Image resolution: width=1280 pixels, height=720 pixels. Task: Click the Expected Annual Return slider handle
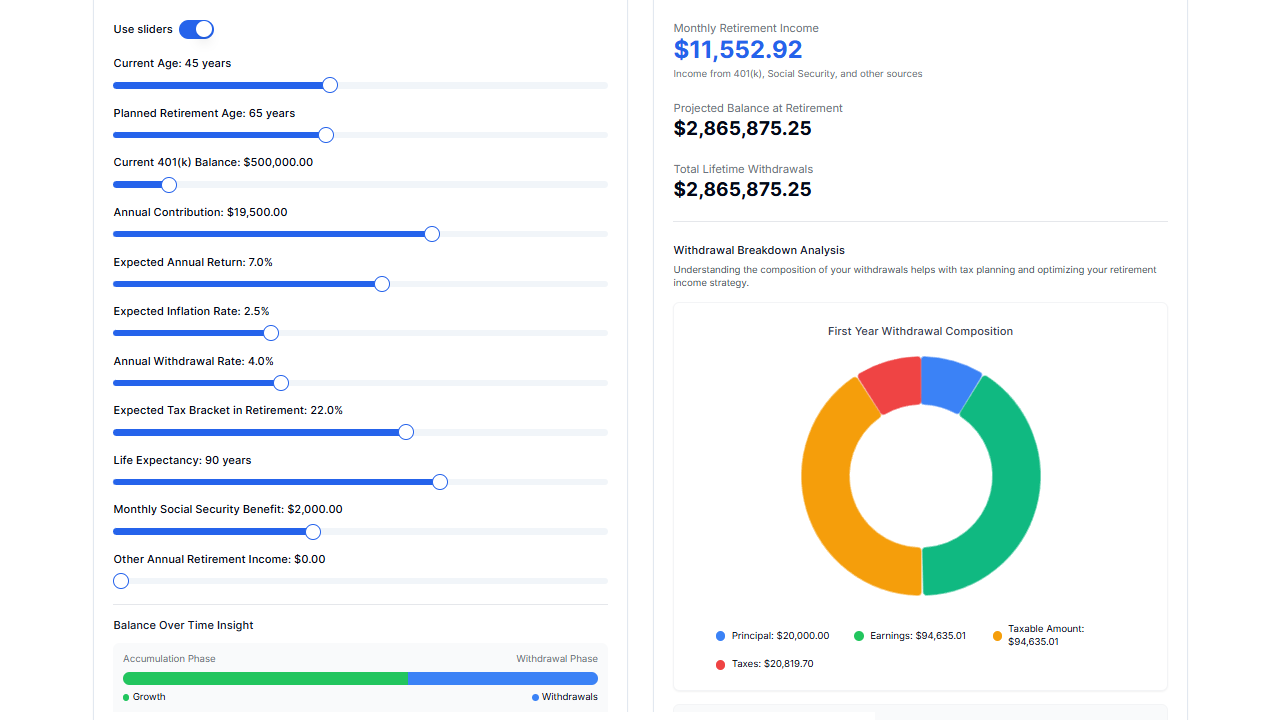point(381,284)
